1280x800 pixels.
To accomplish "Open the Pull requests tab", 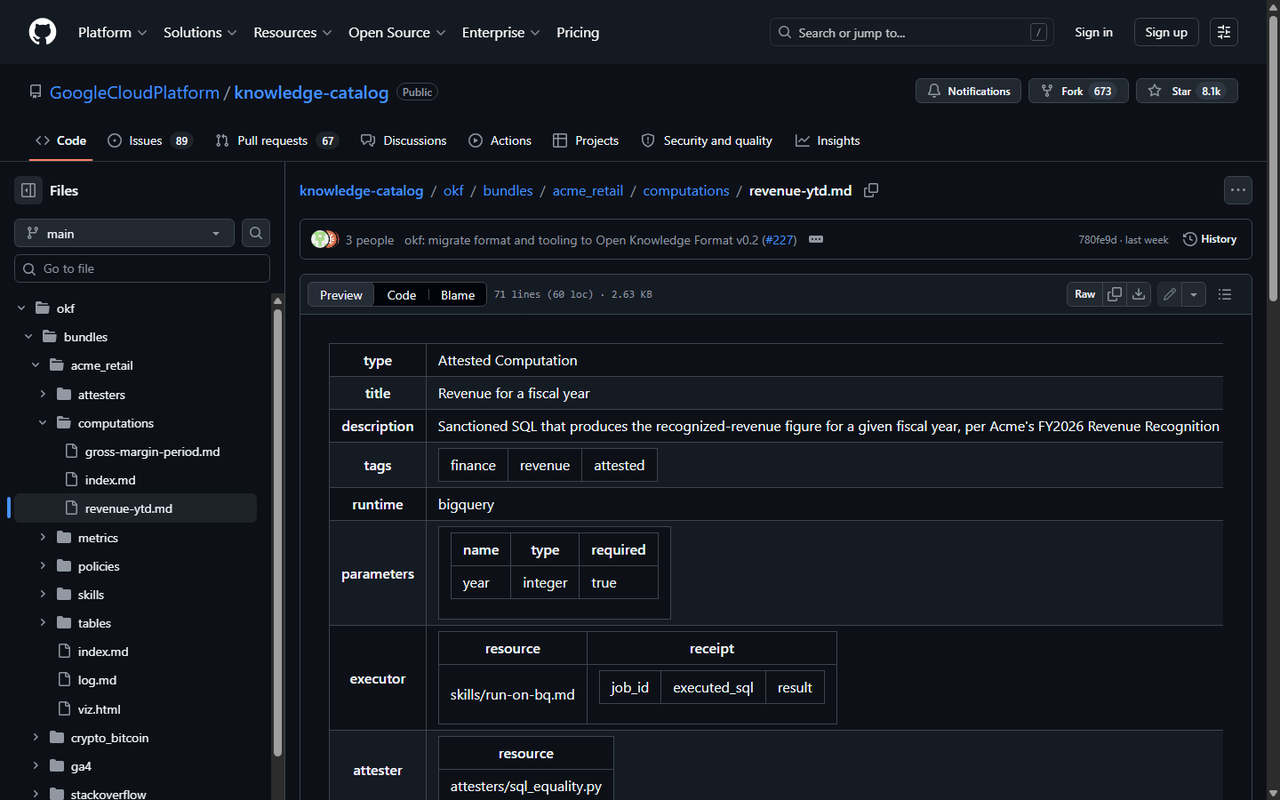I will pos(276,141).
